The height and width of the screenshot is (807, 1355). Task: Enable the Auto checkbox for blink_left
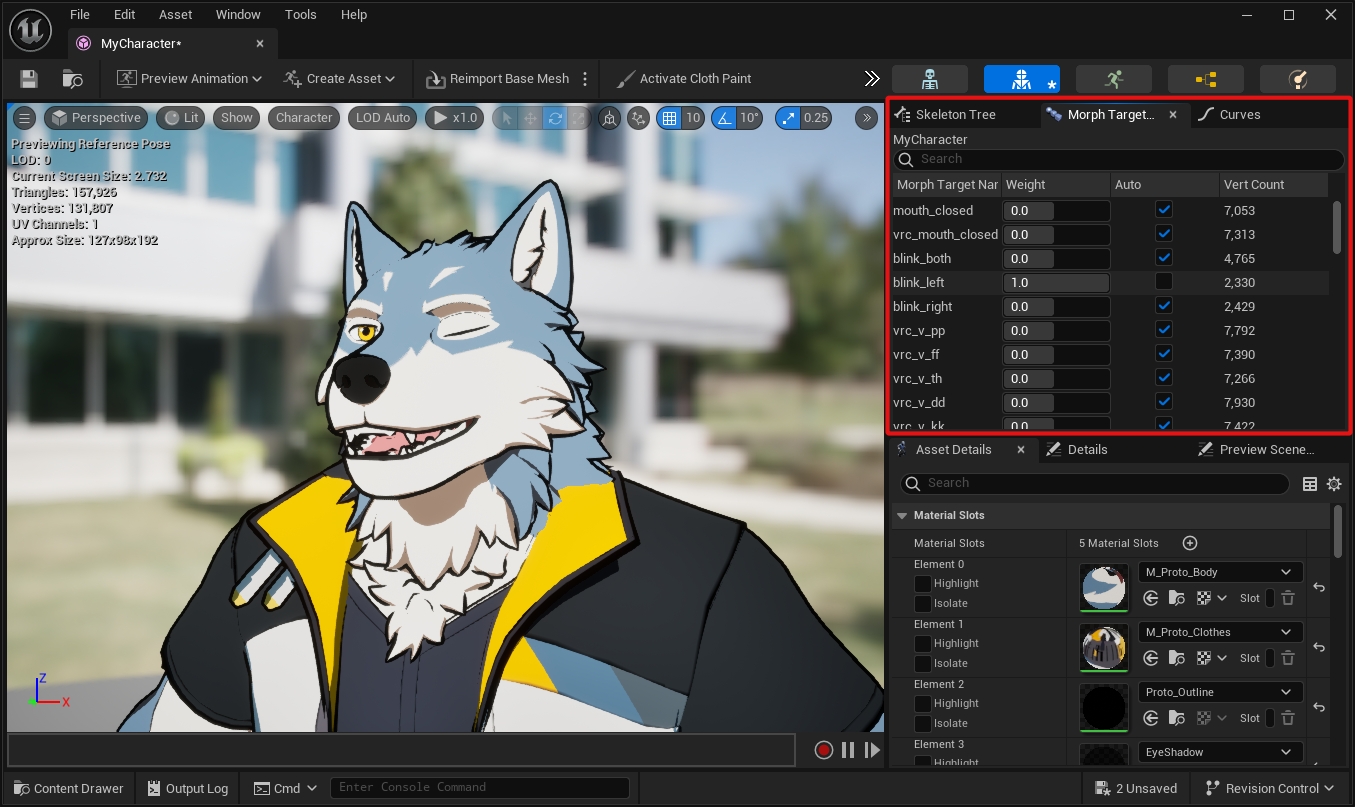[x=1163, y=282]
